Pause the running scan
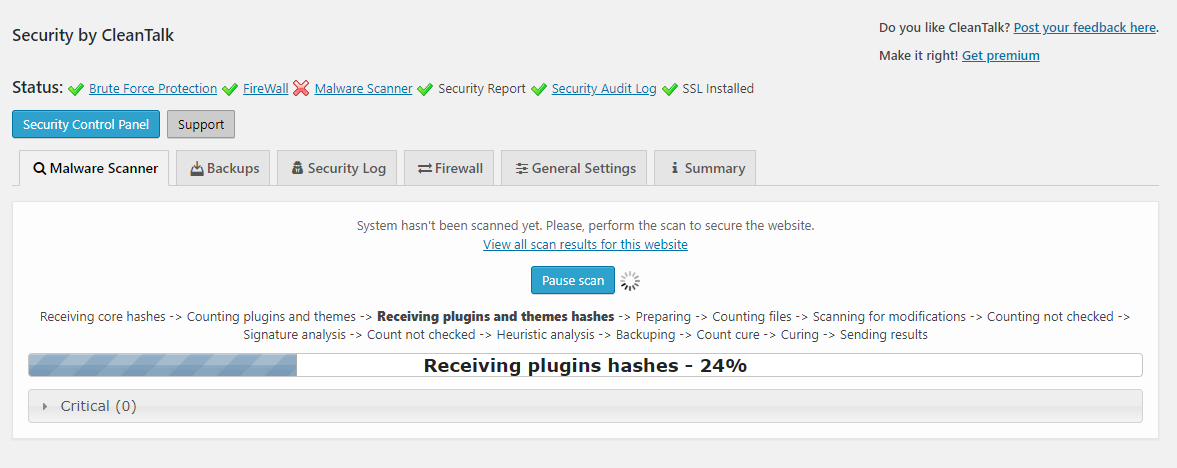This screenshot has height=468, width=1177. [573, 280]
